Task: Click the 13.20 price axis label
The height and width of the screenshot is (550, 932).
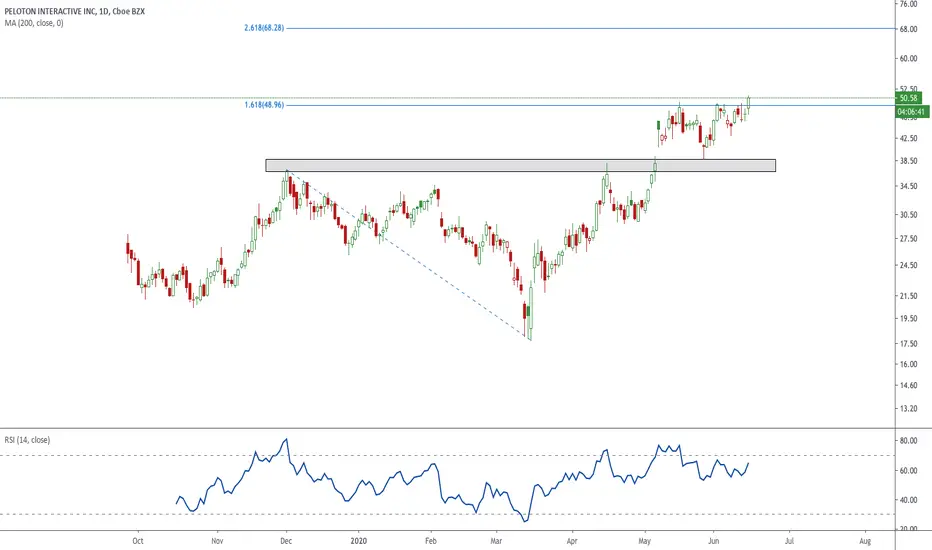Action: pos(908,408)
